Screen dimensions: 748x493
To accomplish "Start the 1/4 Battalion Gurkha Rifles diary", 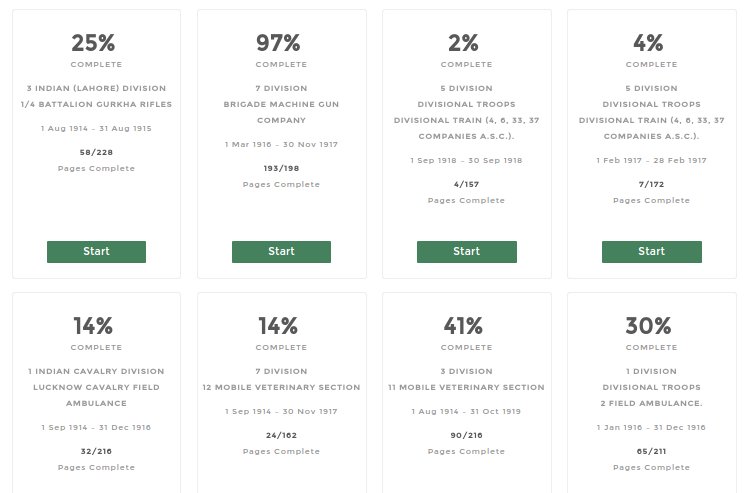I will pyautogui.click(x=96, y=252).
